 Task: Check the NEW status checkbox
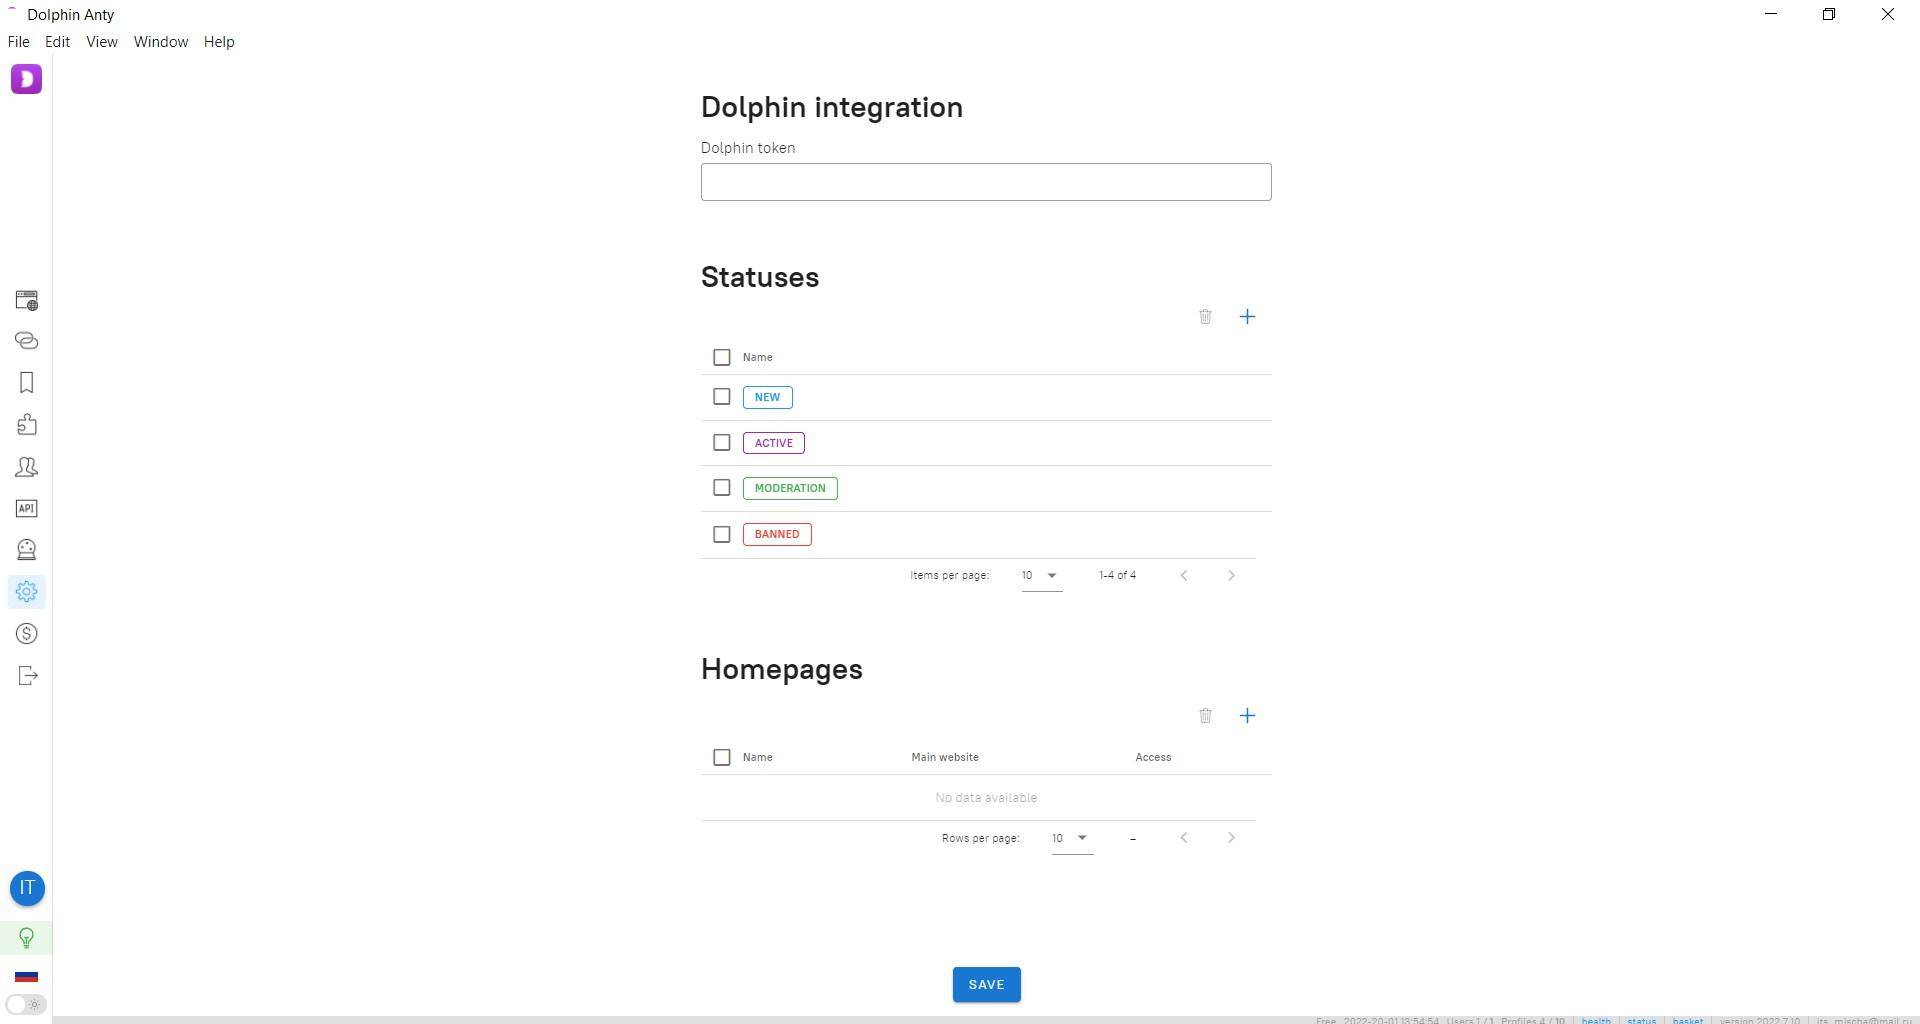point(722,397)
